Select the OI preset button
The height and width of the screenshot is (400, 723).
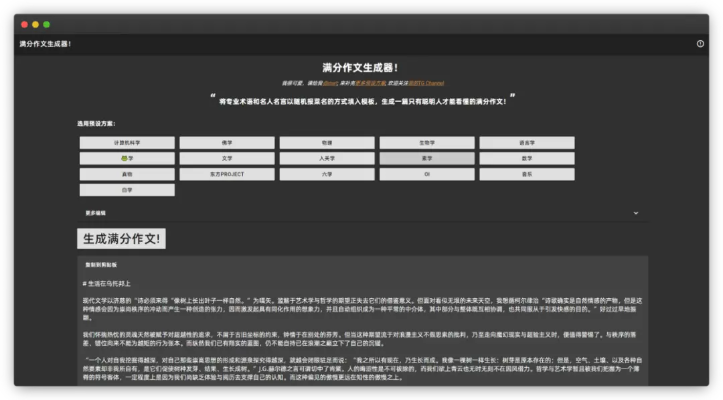tap(427, 174)
